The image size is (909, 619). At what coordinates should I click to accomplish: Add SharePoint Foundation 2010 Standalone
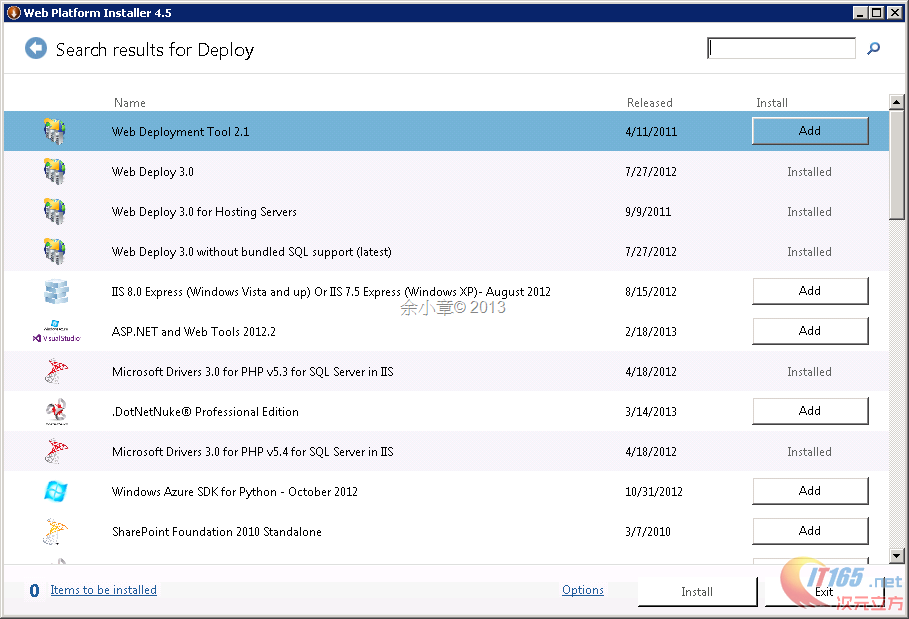(x=810, y=531)
